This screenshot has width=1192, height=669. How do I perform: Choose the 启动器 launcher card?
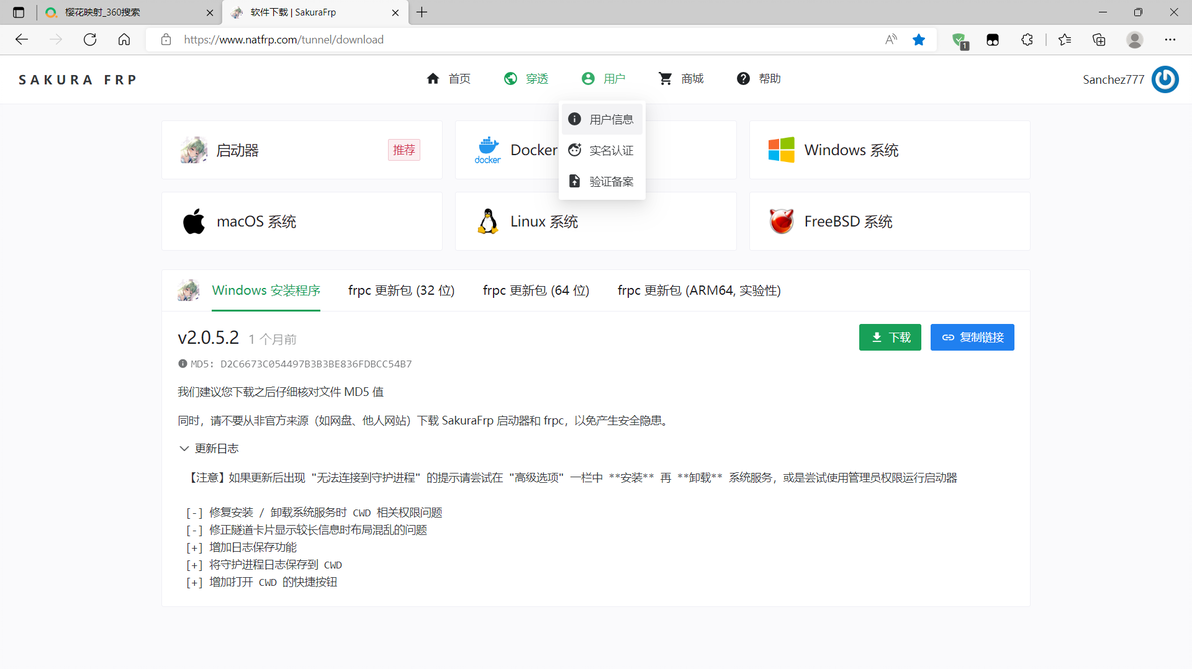pos(302,150)
